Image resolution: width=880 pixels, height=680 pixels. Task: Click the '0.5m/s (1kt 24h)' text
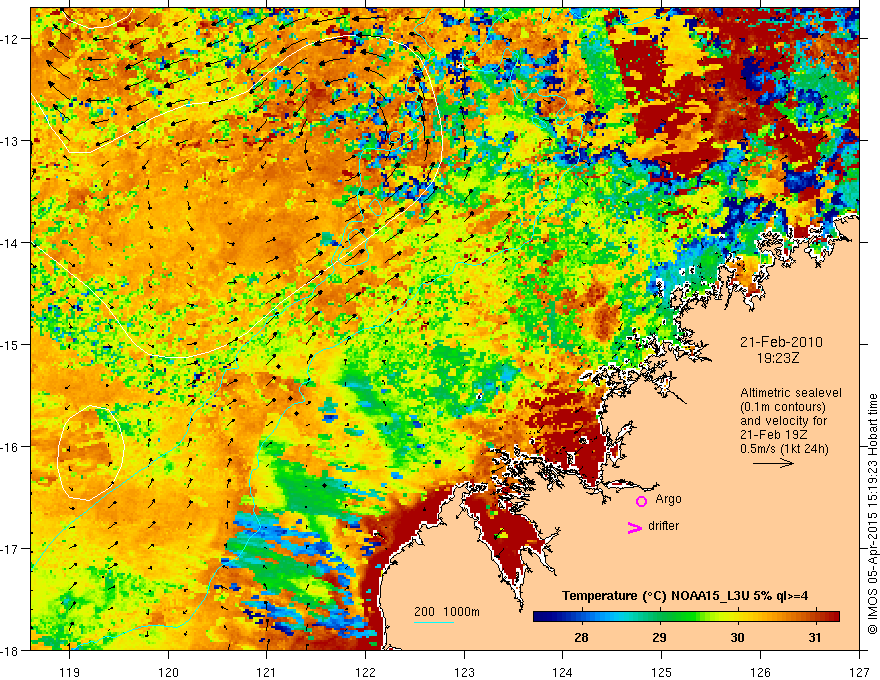(785, 449)
